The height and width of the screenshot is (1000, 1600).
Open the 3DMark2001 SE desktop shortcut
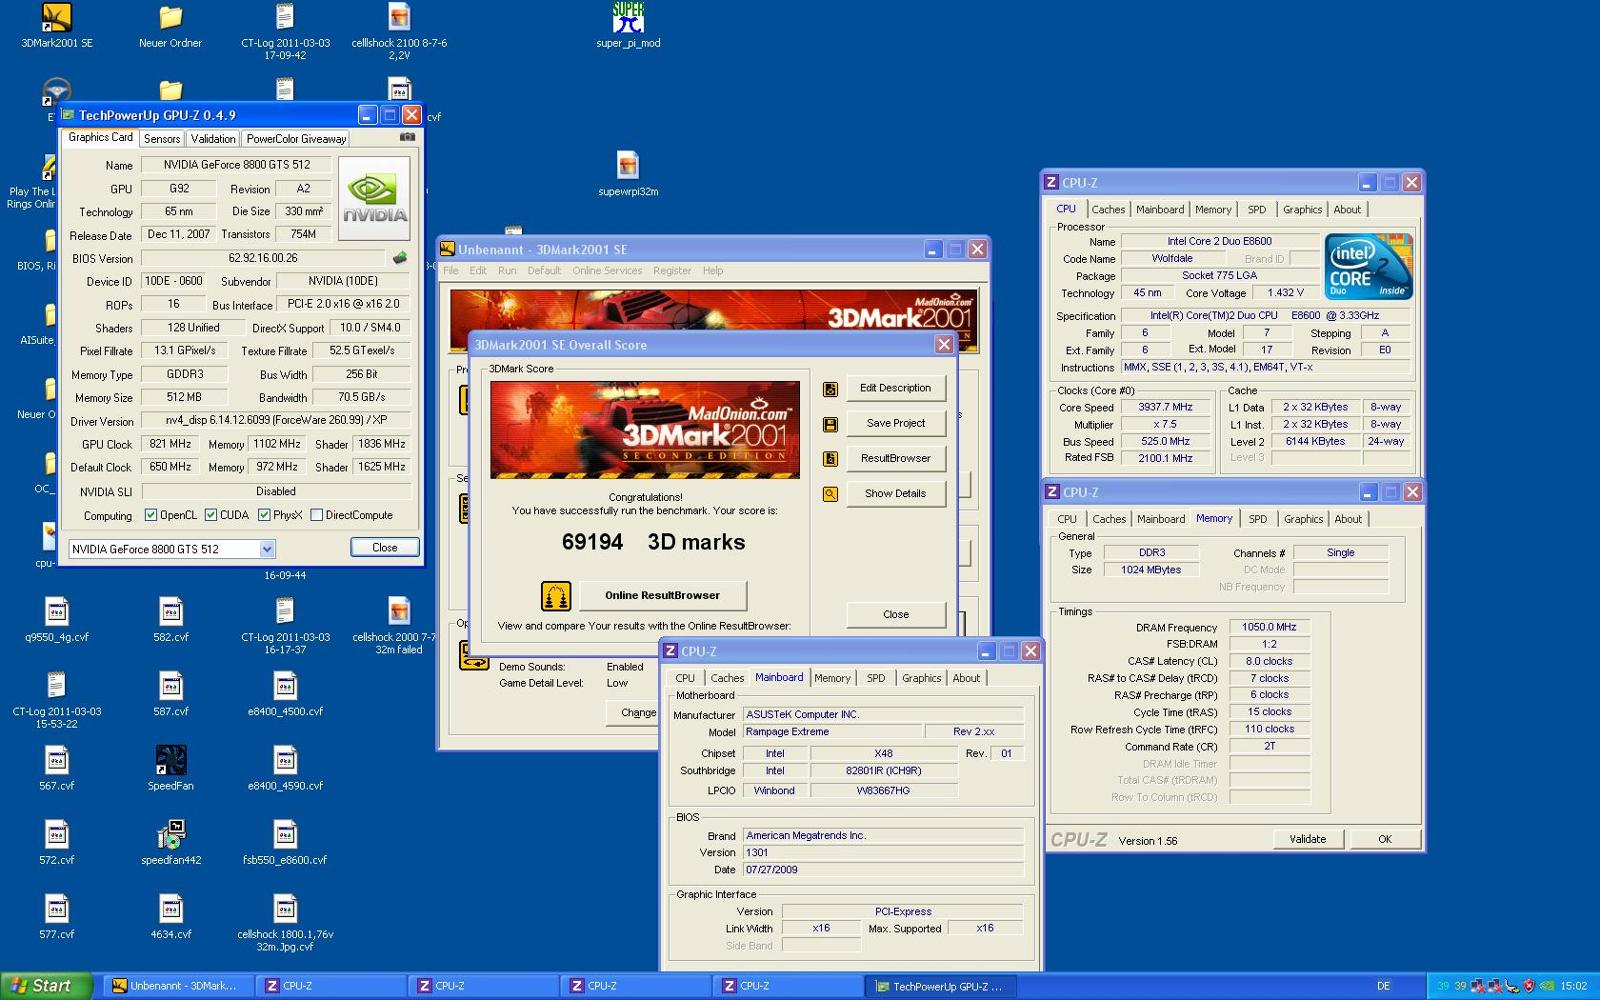click(57, 18)
